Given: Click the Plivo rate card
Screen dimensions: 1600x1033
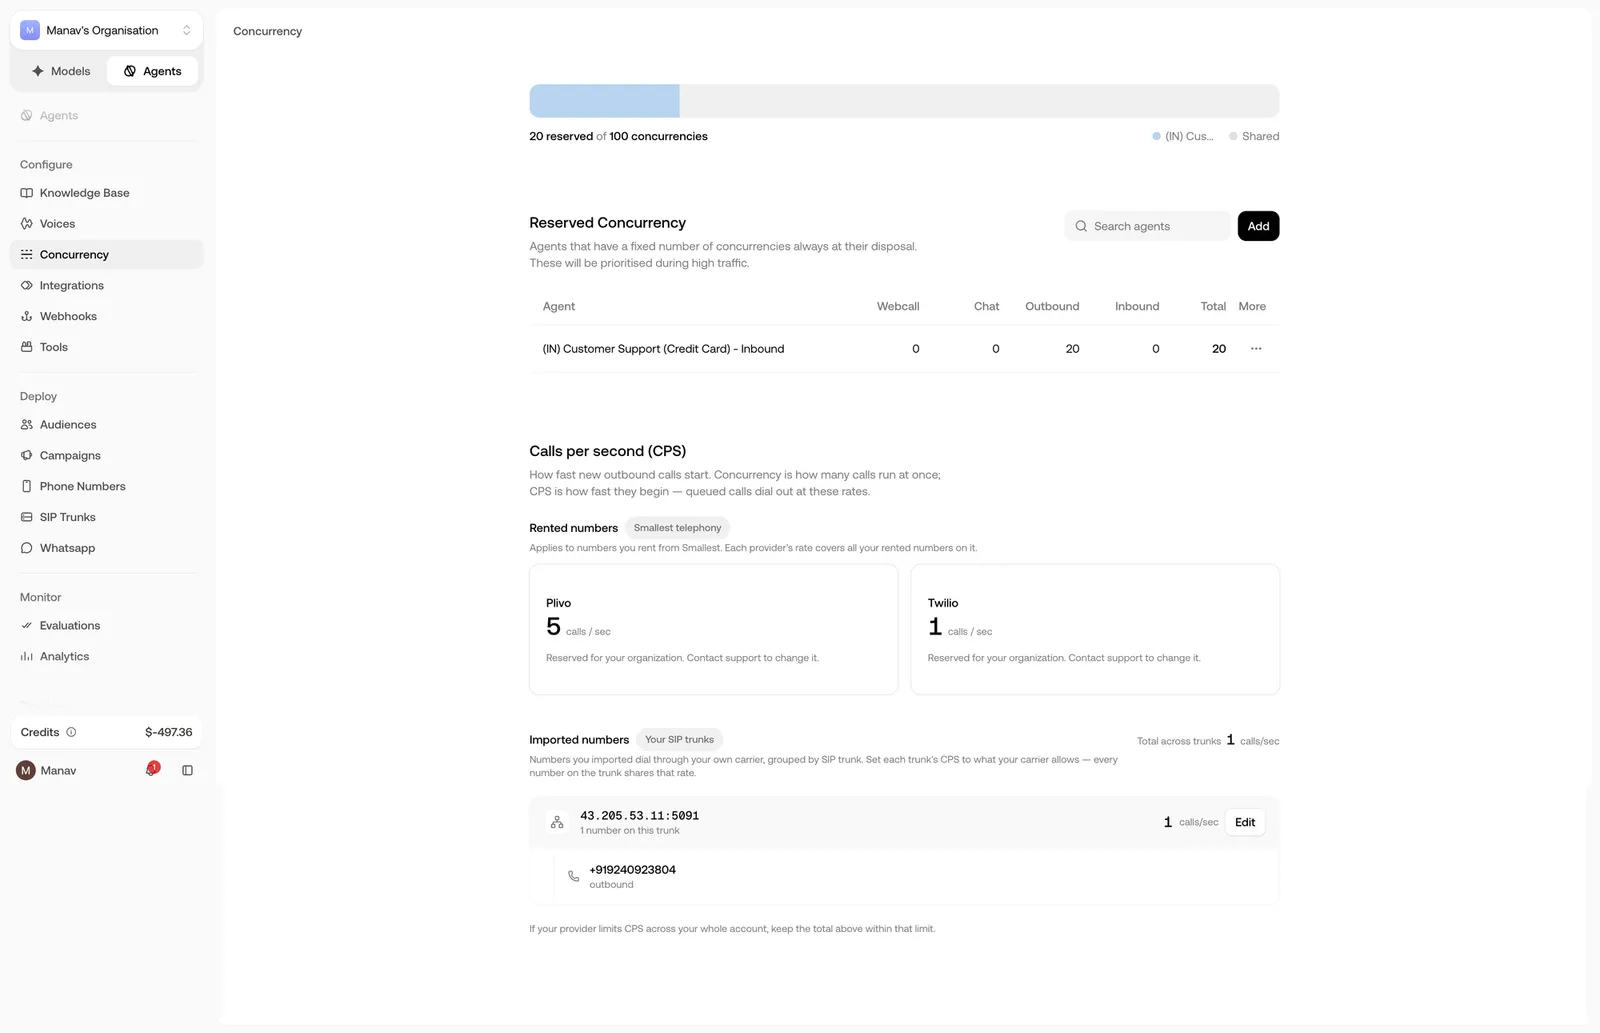Looking at the screenshot, I should (x=714, y=630).
